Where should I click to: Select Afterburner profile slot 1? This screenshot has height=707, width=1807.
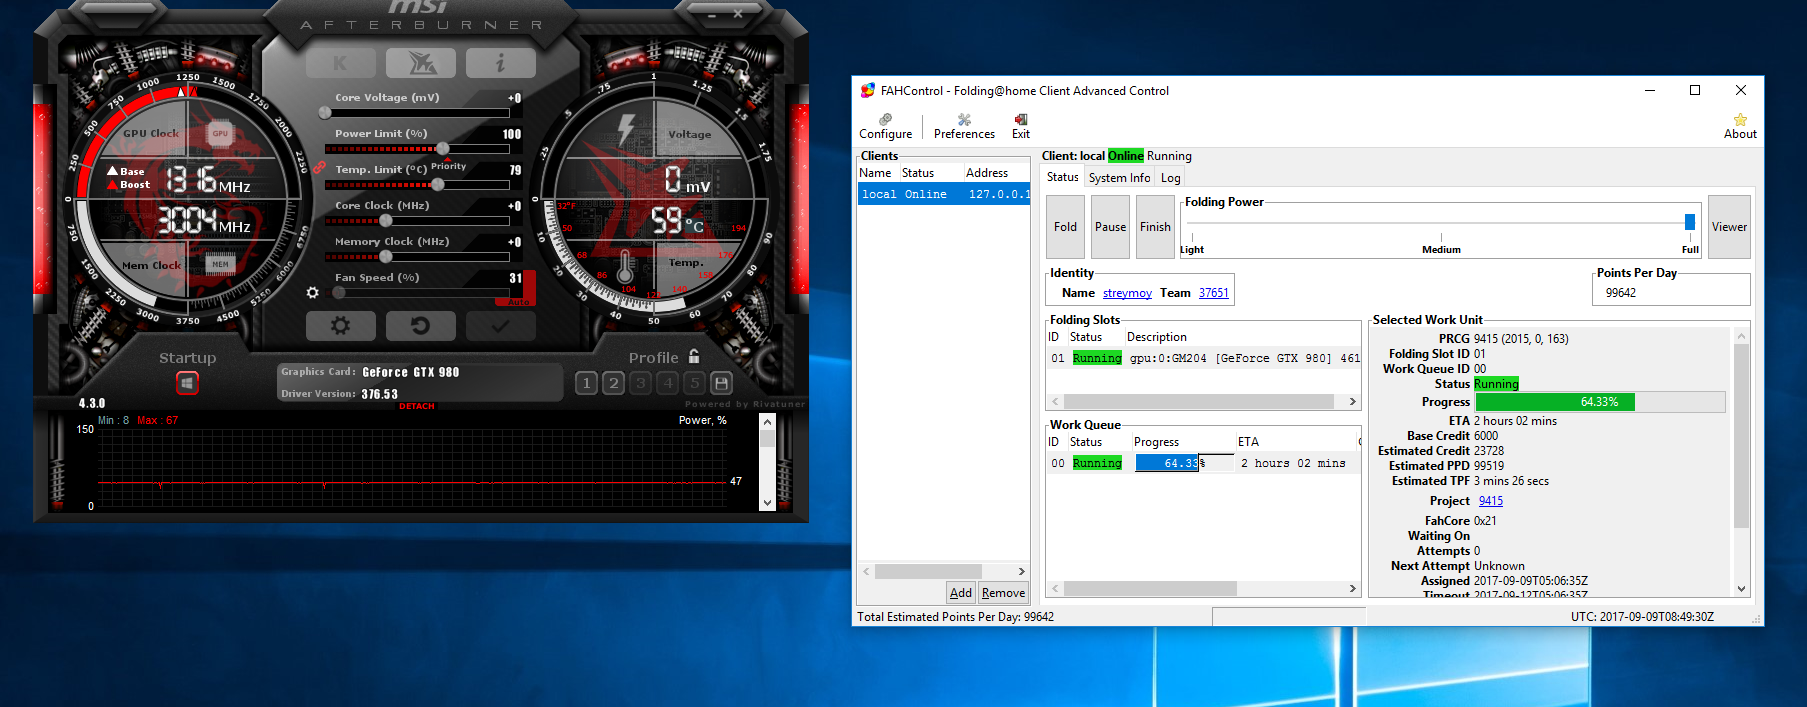(587, 383)
